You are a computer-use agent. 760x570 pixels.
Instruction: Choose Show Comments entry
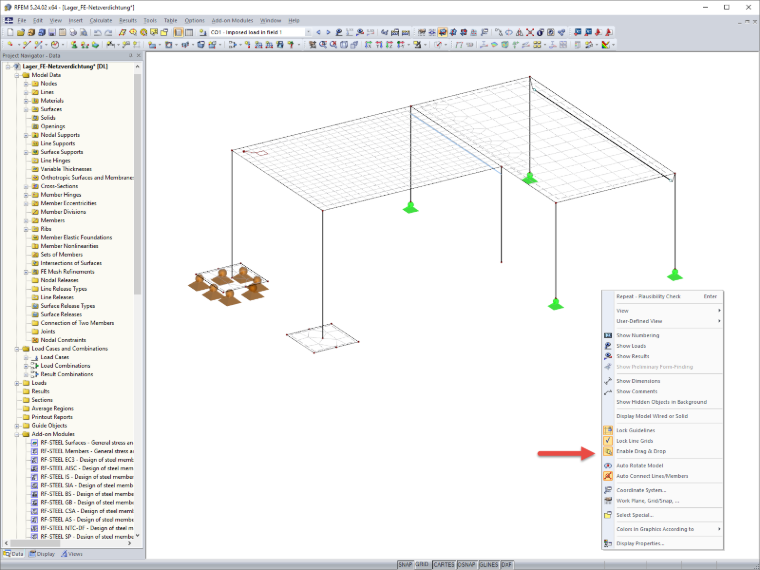(x=663, y=391)
